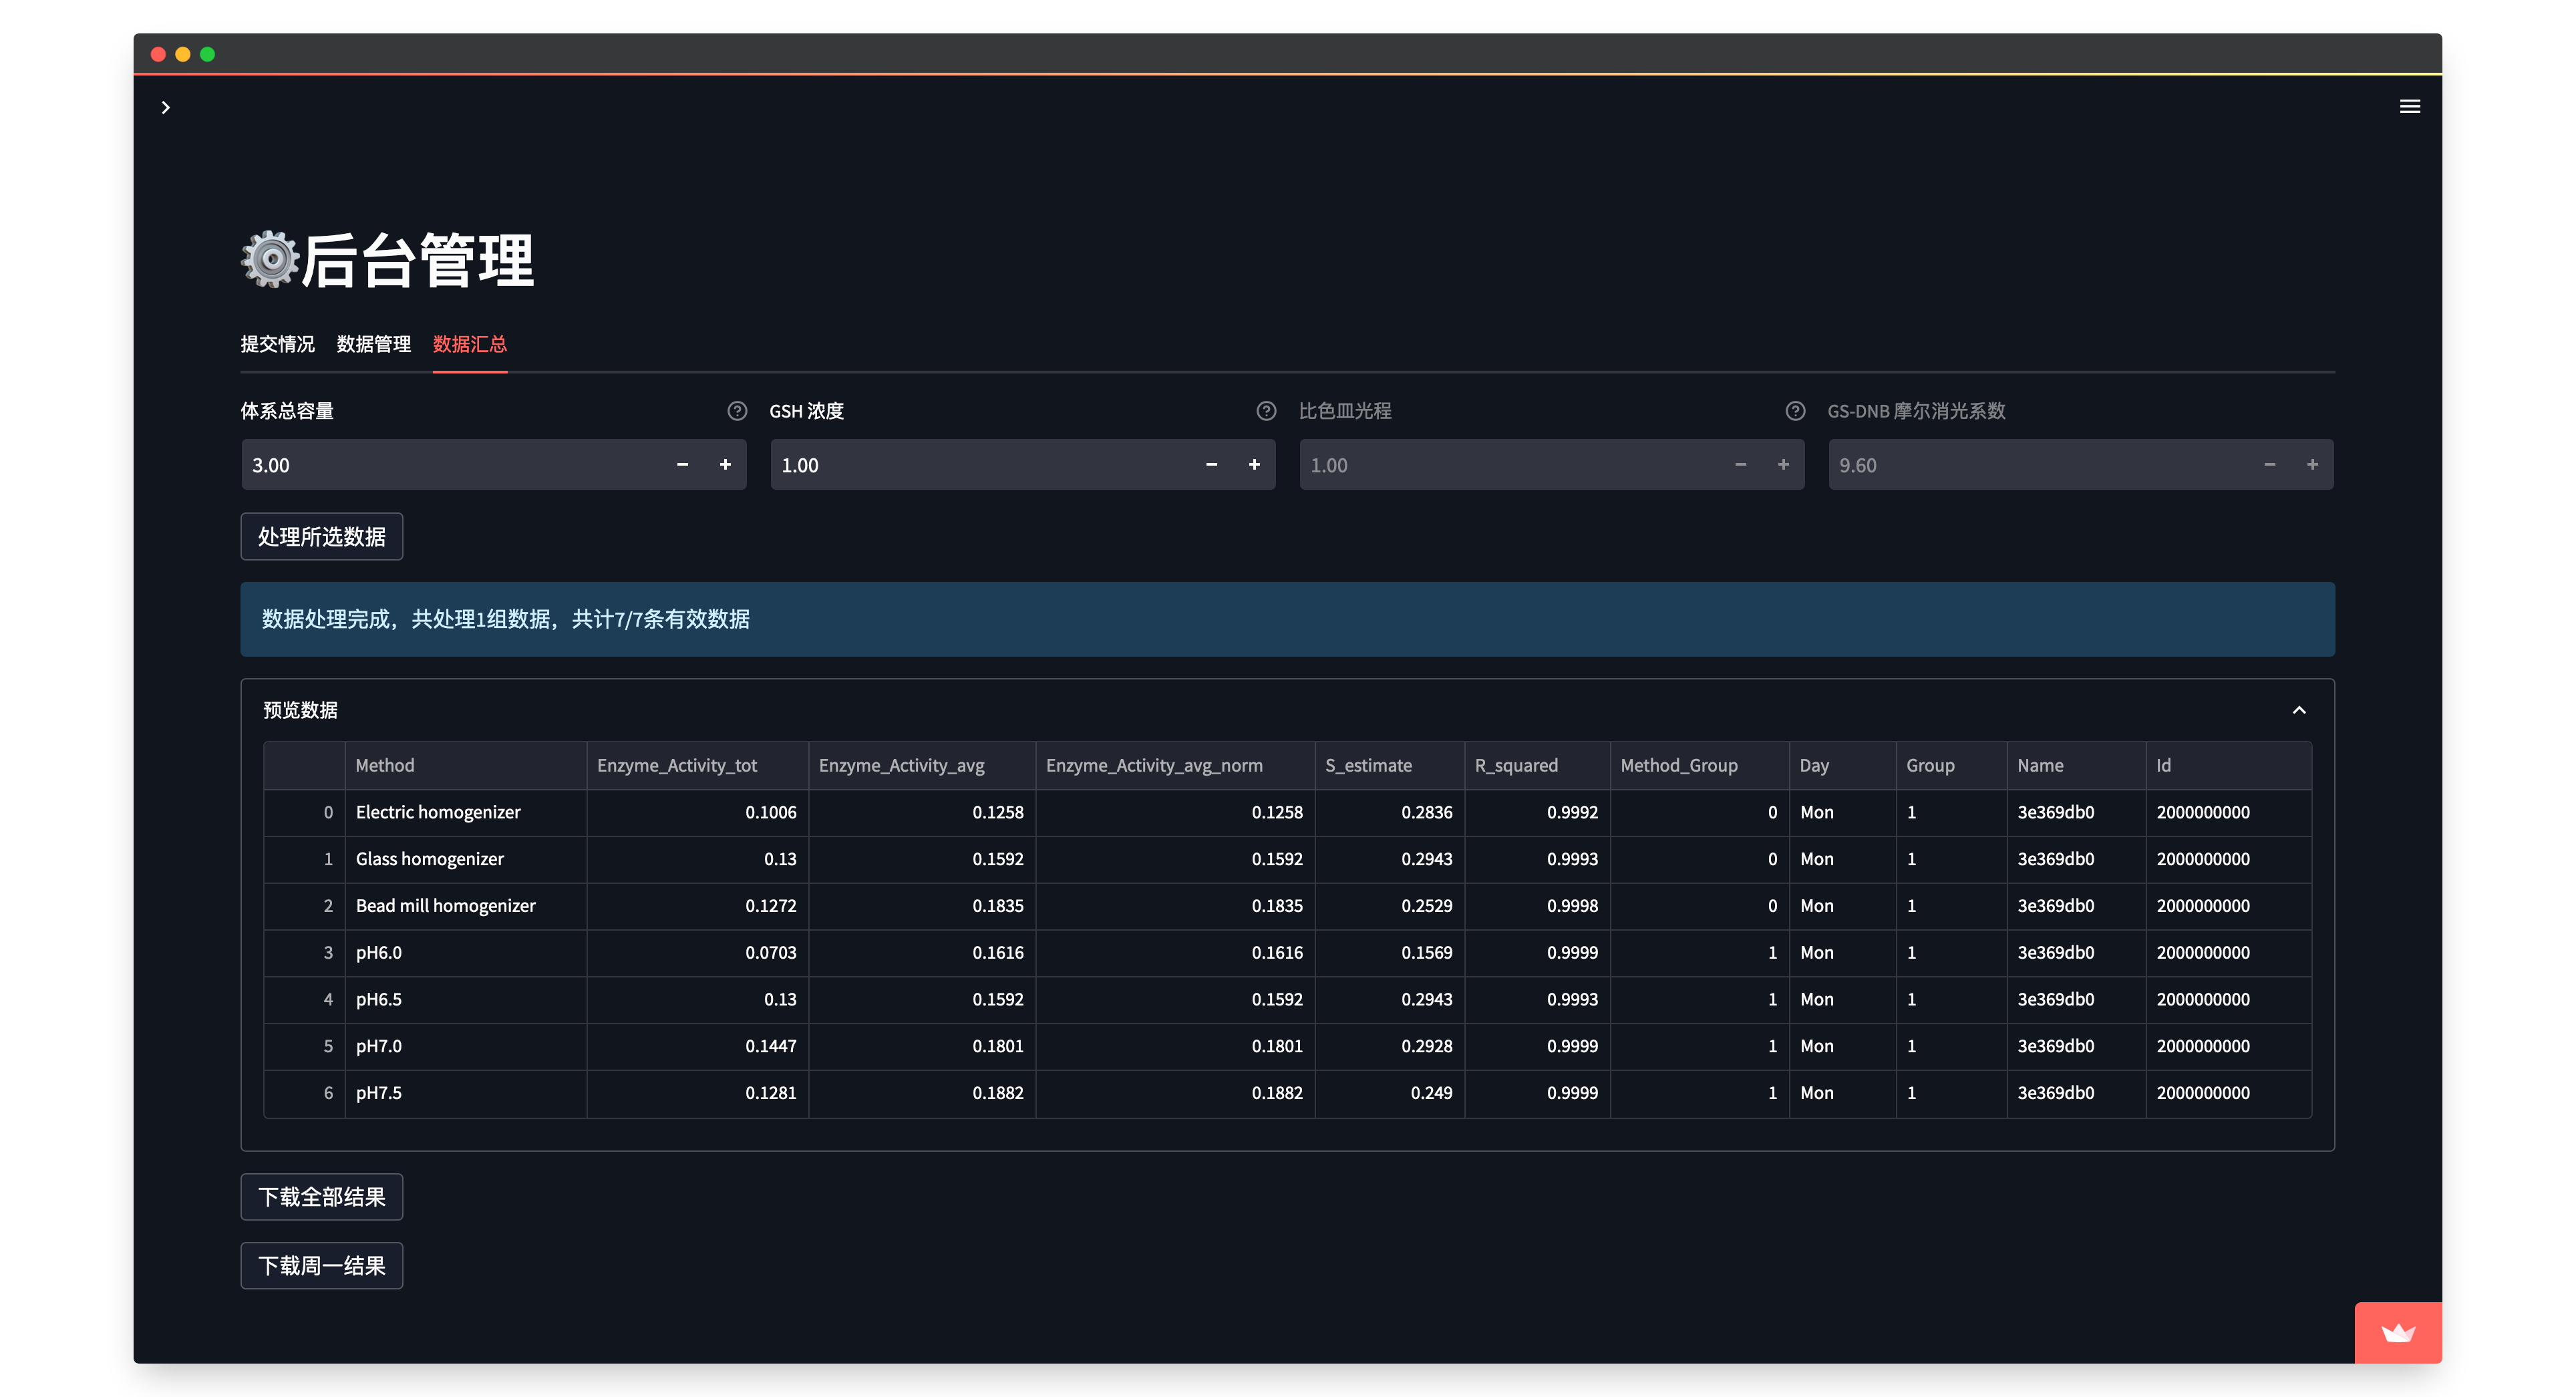Click the 0.0703 total activity value
The image size is (2576, 1397).
click(697, 953)
